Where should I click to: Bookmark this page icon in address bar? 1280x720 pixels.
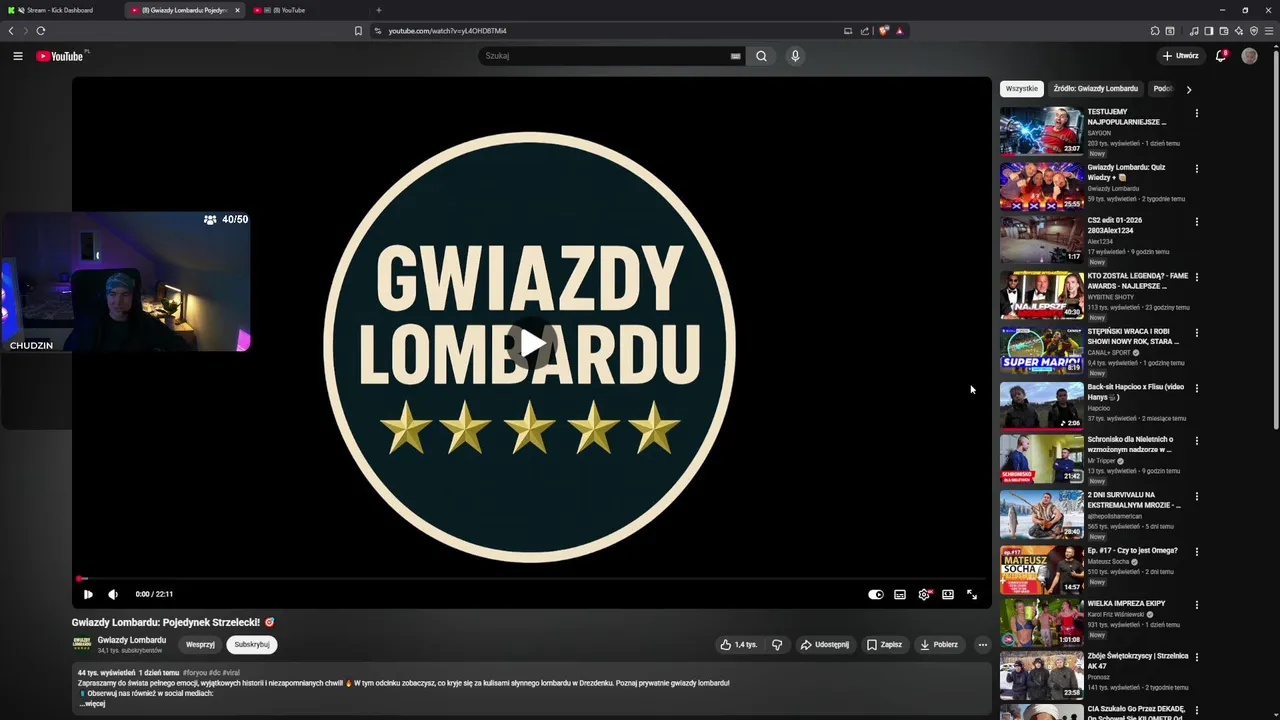coord(358,31)
